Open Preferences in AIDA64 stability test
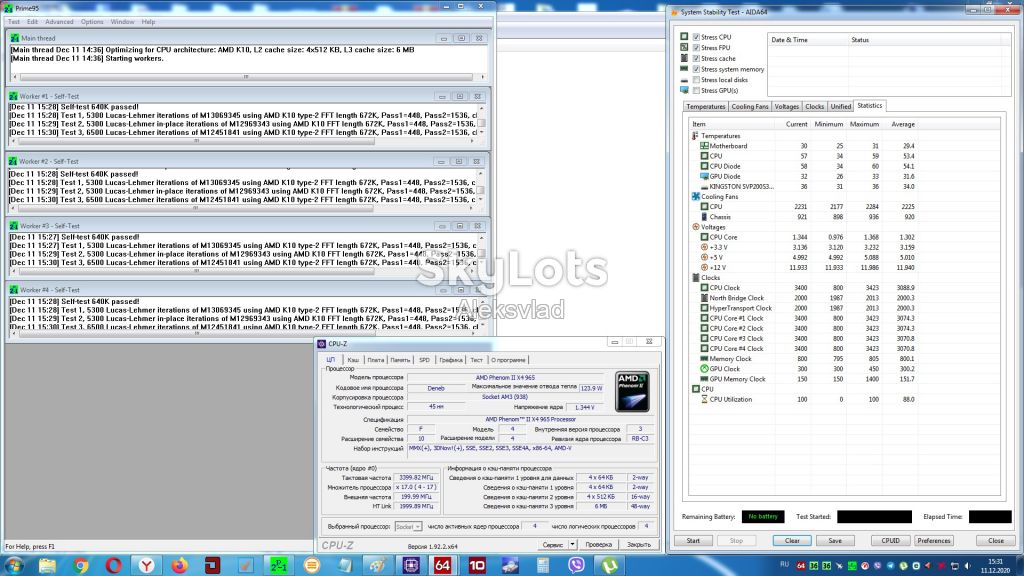The image size is (1024, 576). [x=934, y=541]
